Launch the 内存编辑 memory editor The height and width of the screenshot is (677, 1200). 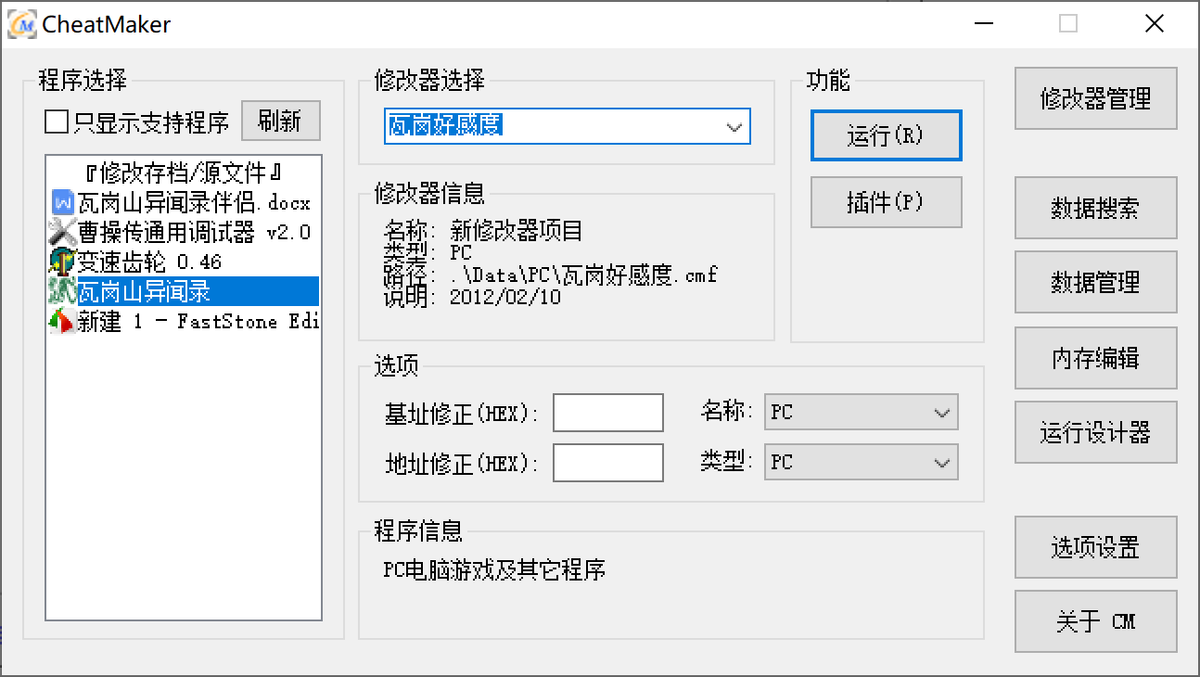1095,358
